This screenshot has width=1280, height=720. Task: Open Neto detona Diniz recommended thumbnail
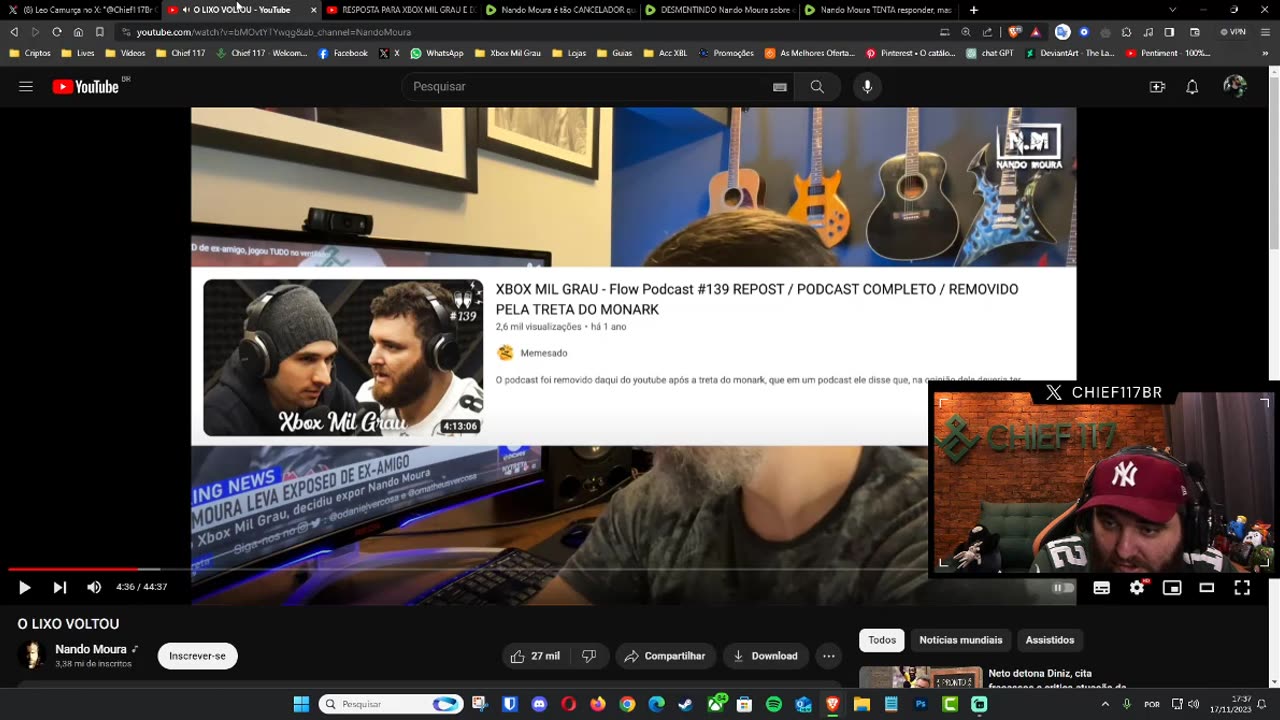click(920, 677)
